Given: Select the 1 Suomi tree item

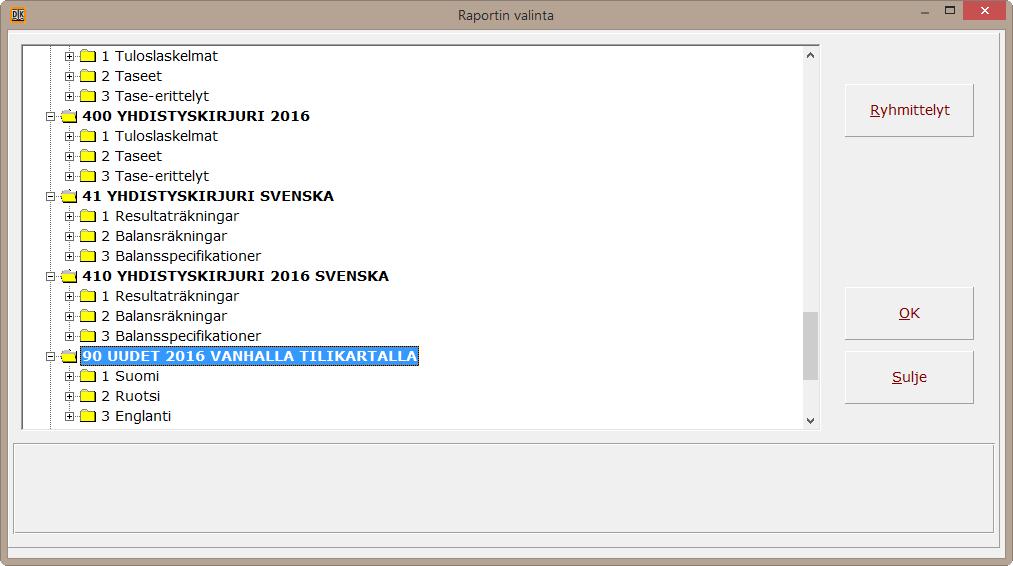Looking at the screenshot, I should pos(130,376).
